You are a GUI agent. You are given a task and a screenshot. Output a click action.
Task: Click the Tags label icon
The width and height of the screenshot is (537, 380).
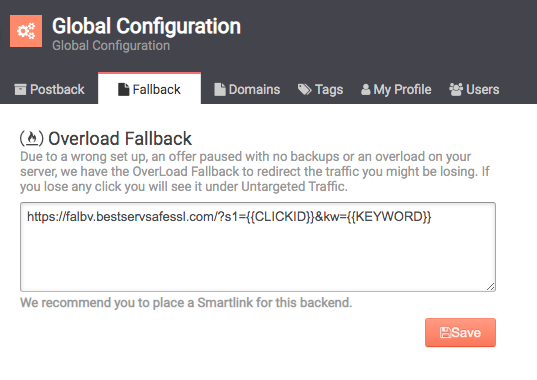(304, 90)
